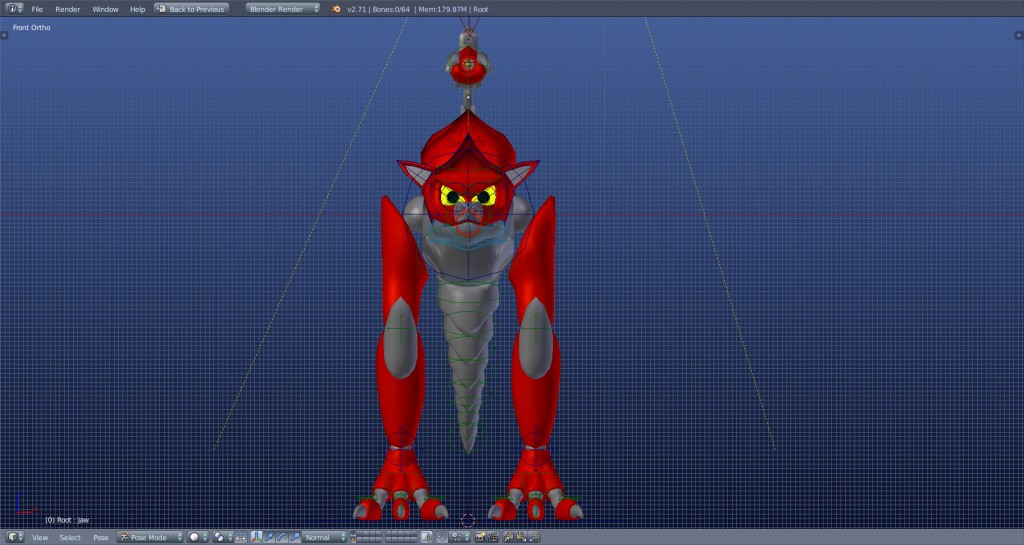The width and height of the screenshot is (1024, 545).
Task: Open the File menu
Action: 37,9
